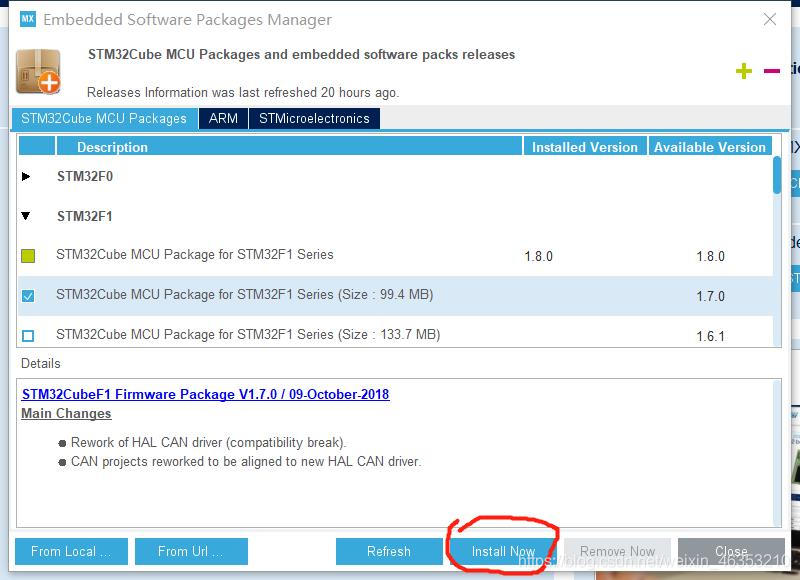Collapse the STM32F1 tree node

click(26, 216)
